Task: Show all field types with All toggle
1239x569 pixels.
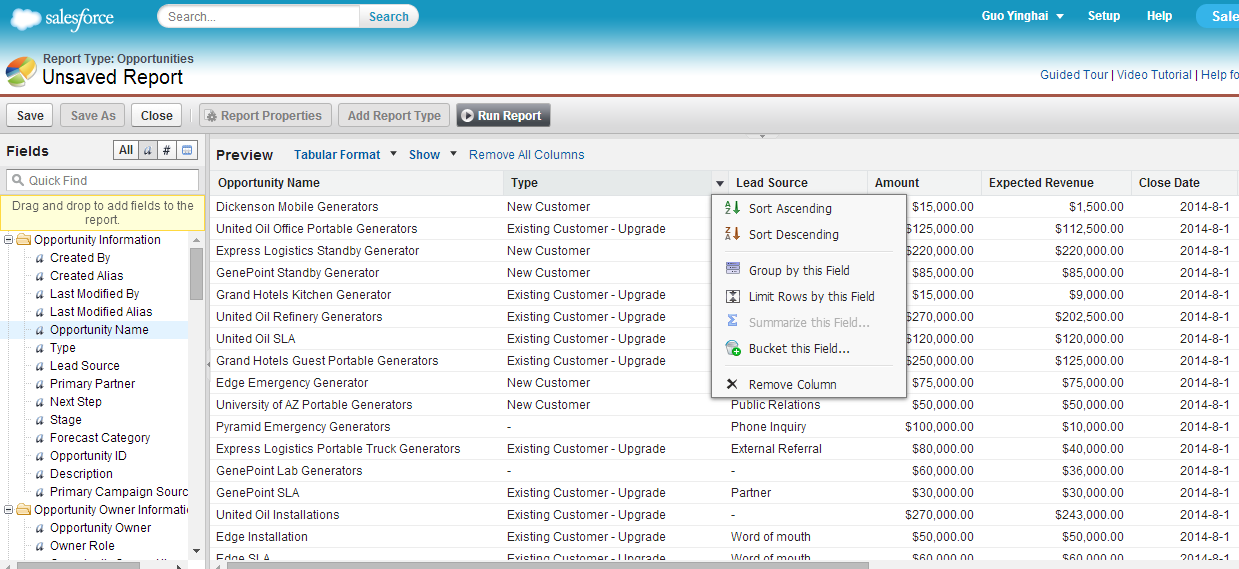Action: pos(125,151)
